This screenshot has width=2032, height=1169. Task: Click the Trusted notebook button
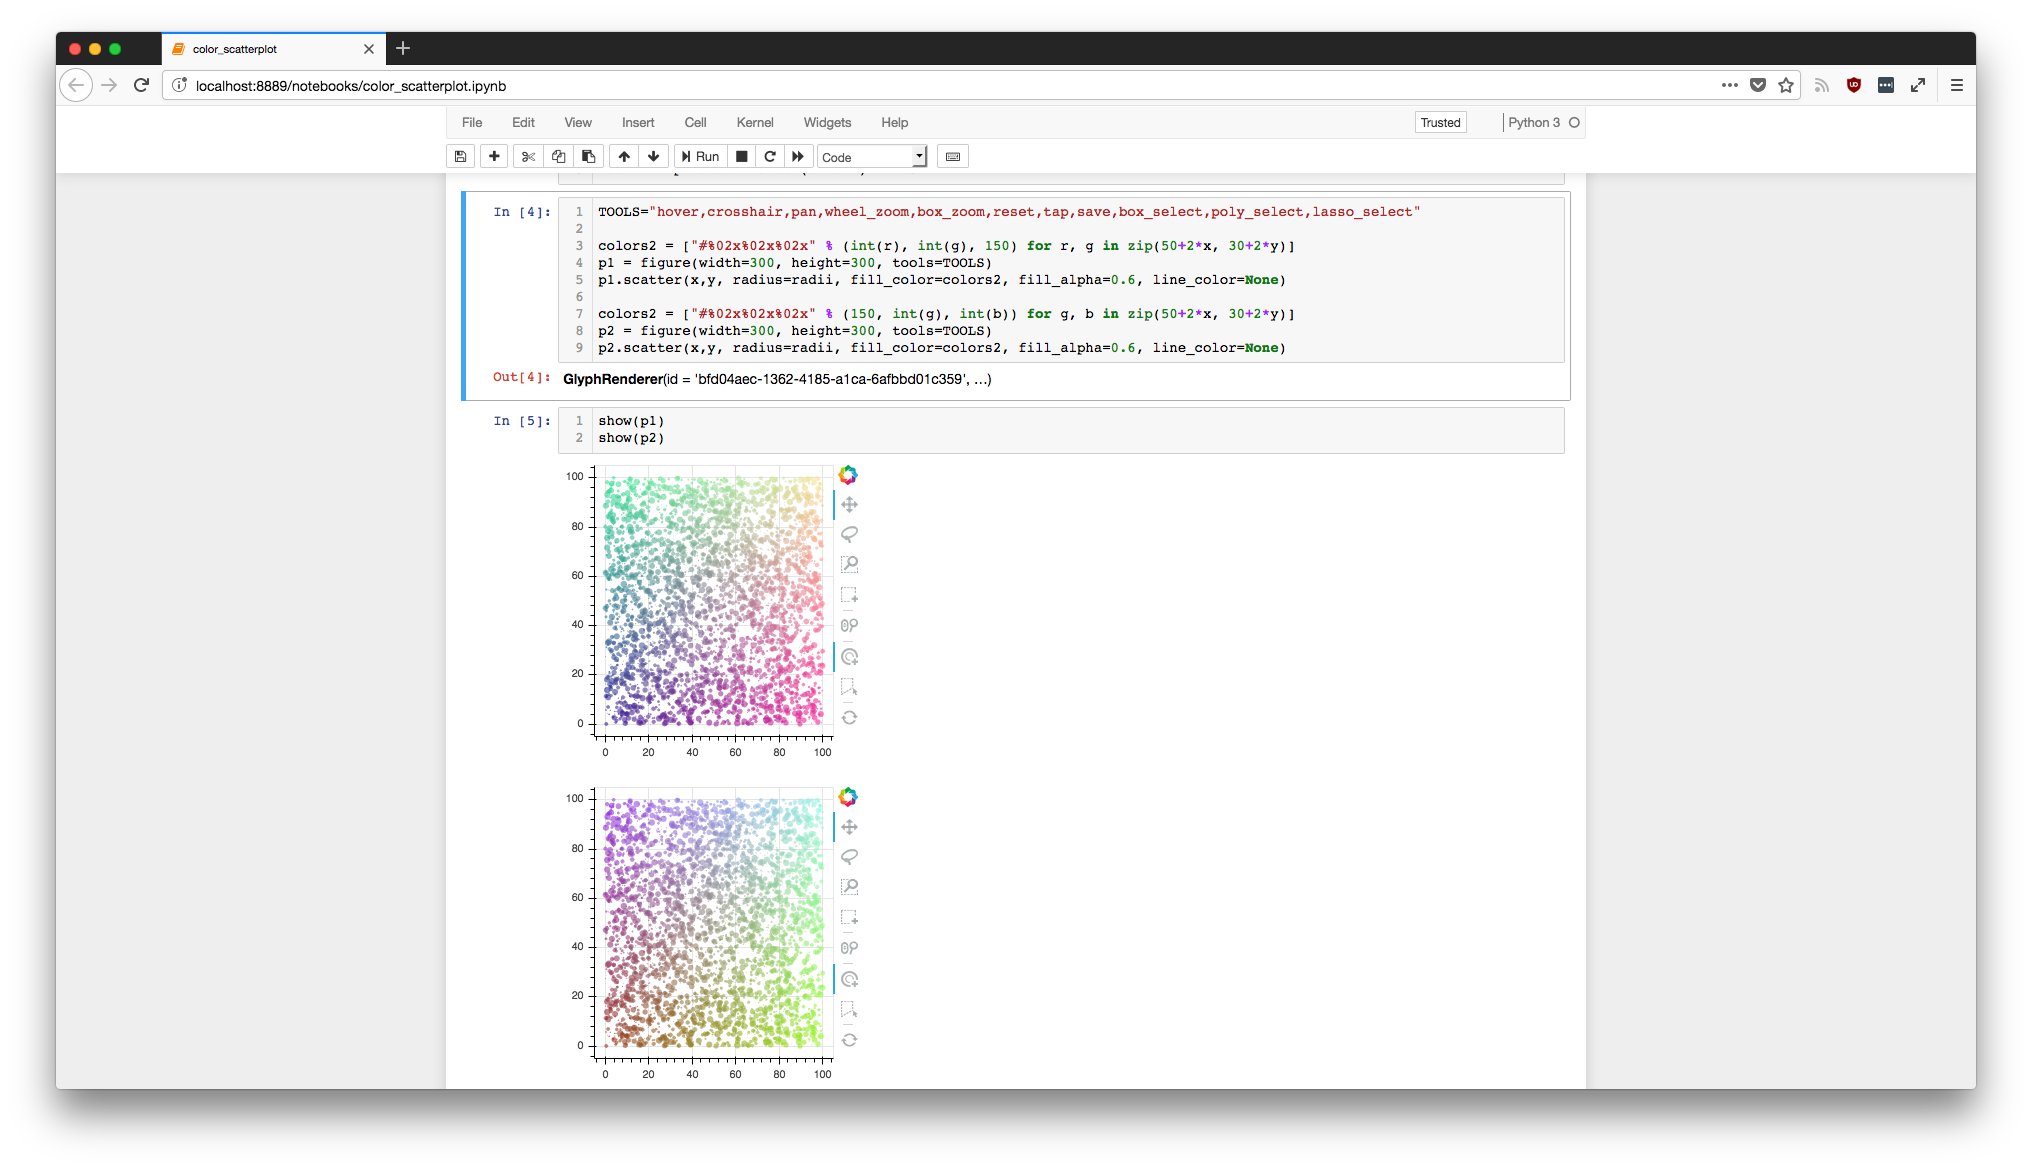click(x=1440, y=122)
